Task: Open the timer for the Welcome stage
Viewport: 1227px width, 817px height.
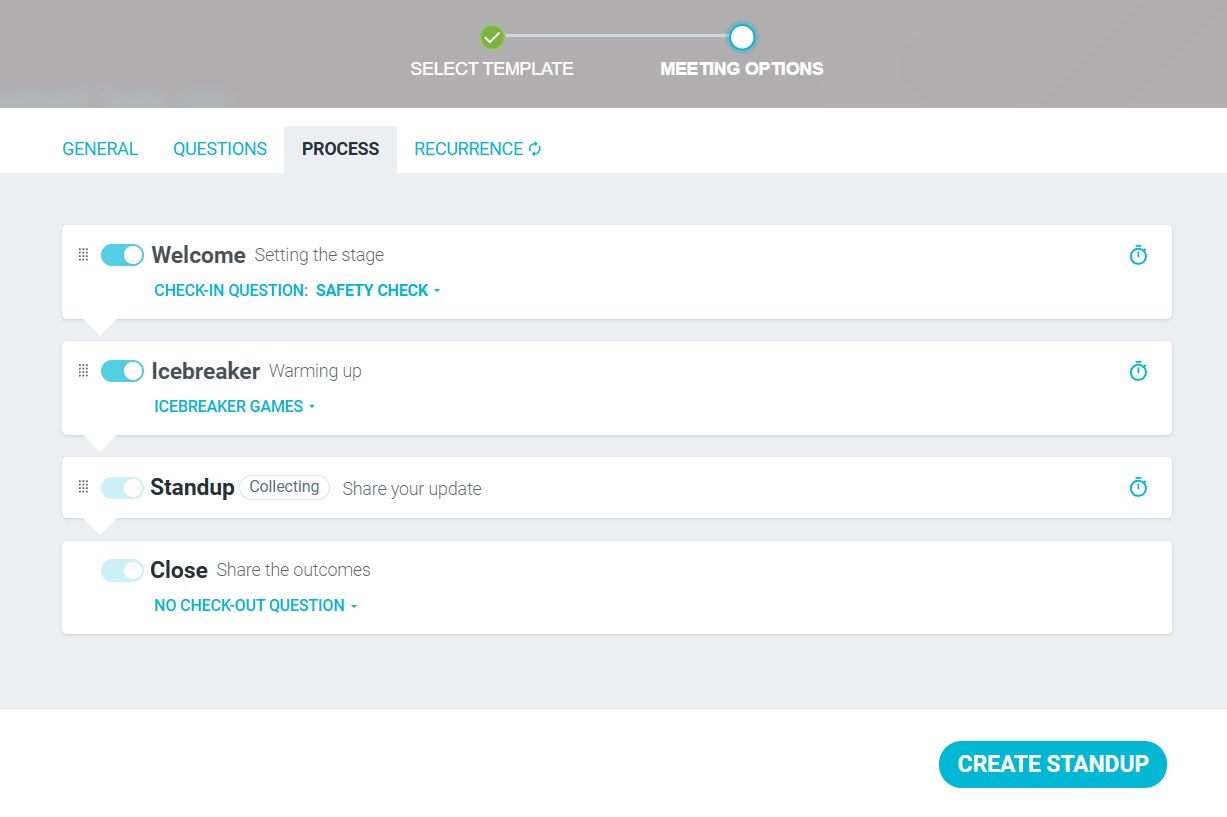Action: (1138, 255)
